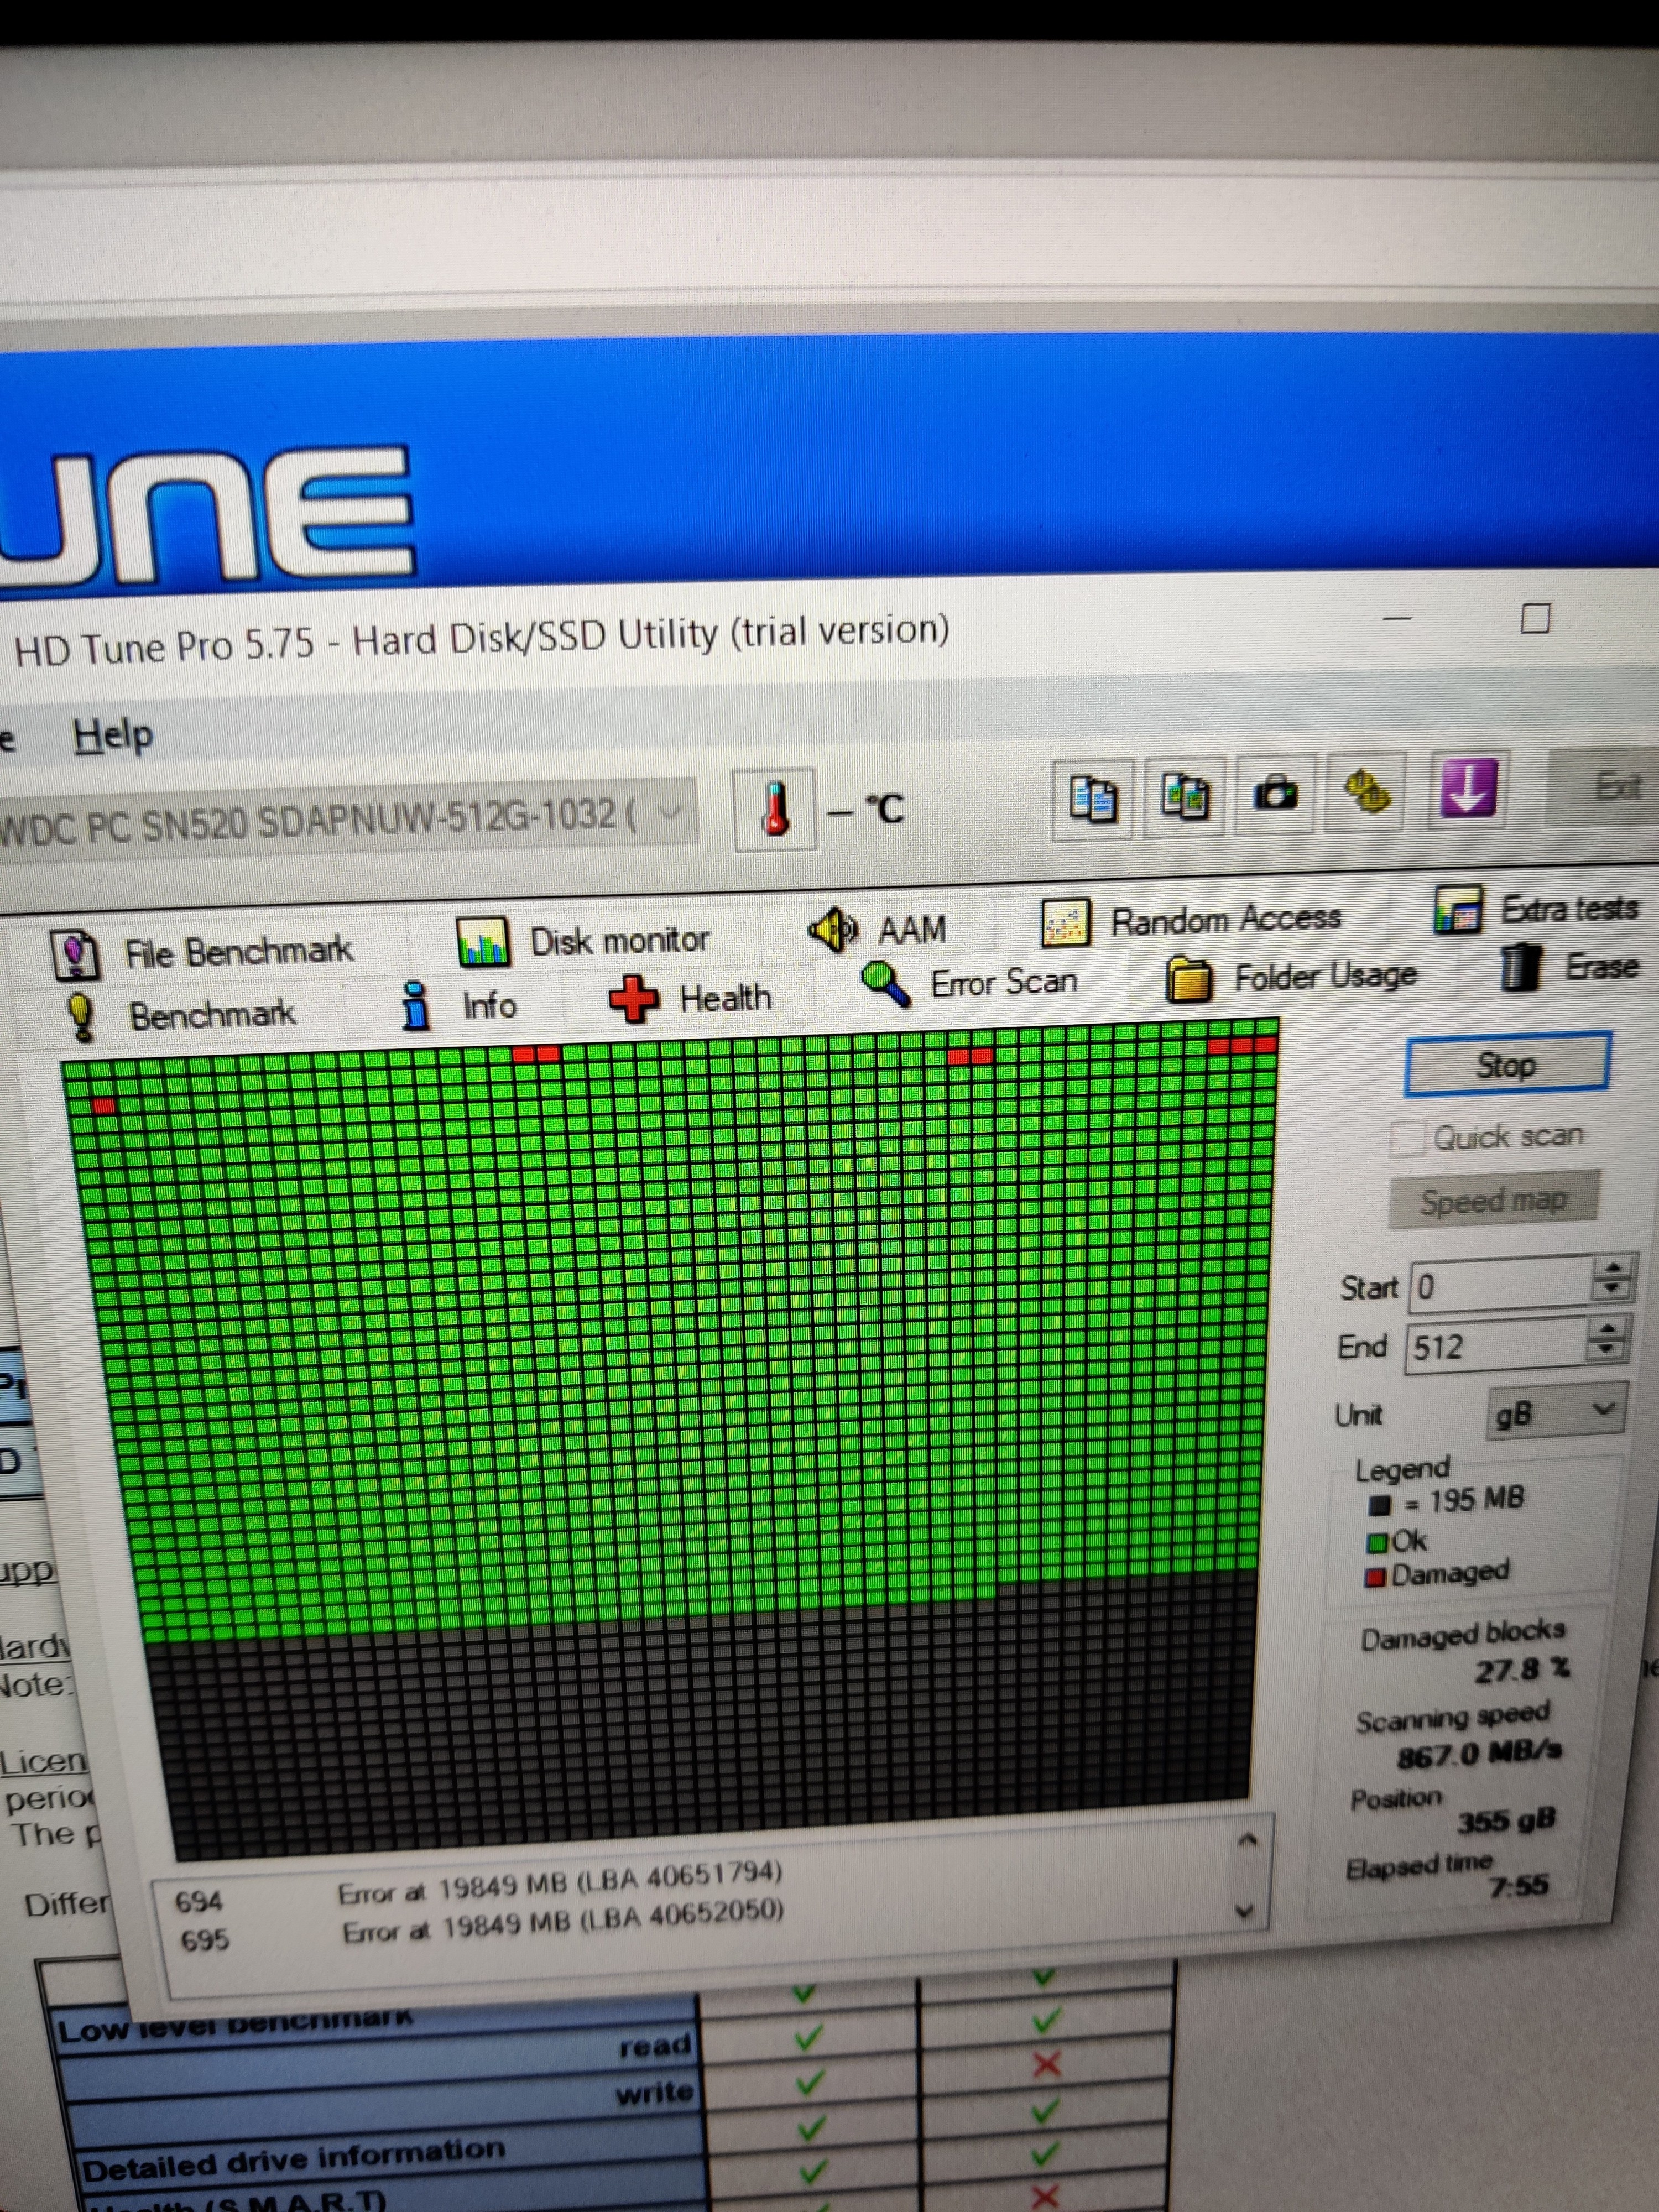Open the Help menu
The width and height of the screenshot is (1659, 2212).
(113, 735)
